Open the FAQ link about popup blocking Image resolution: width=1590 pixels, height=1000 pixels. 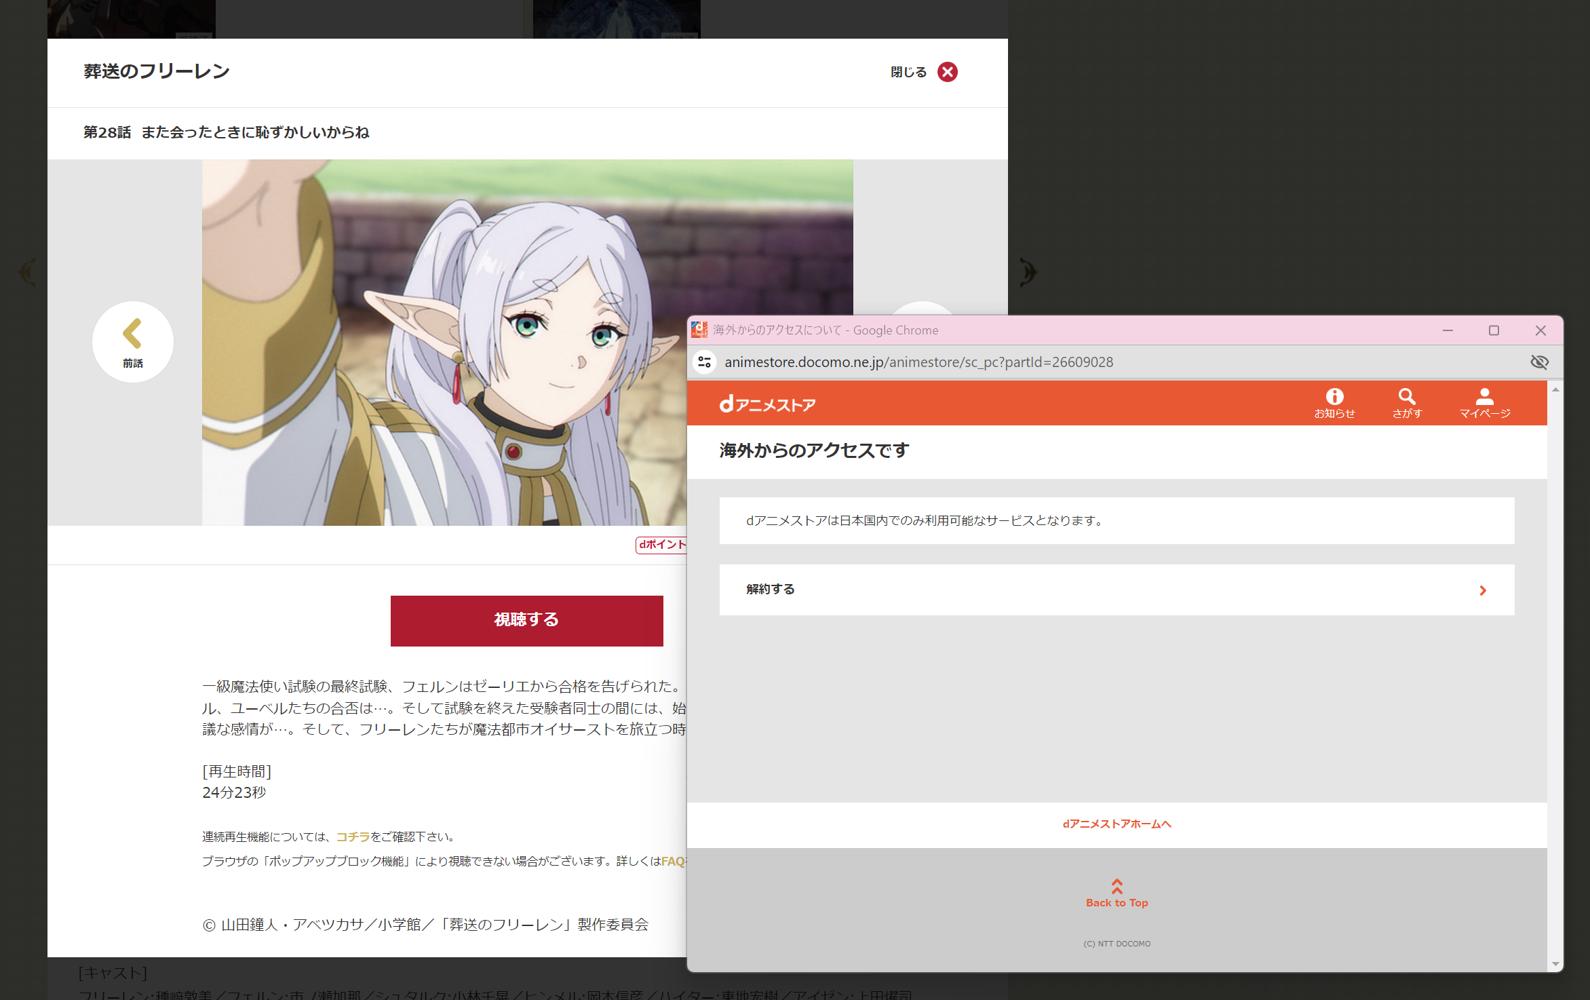tap(673, 861)
